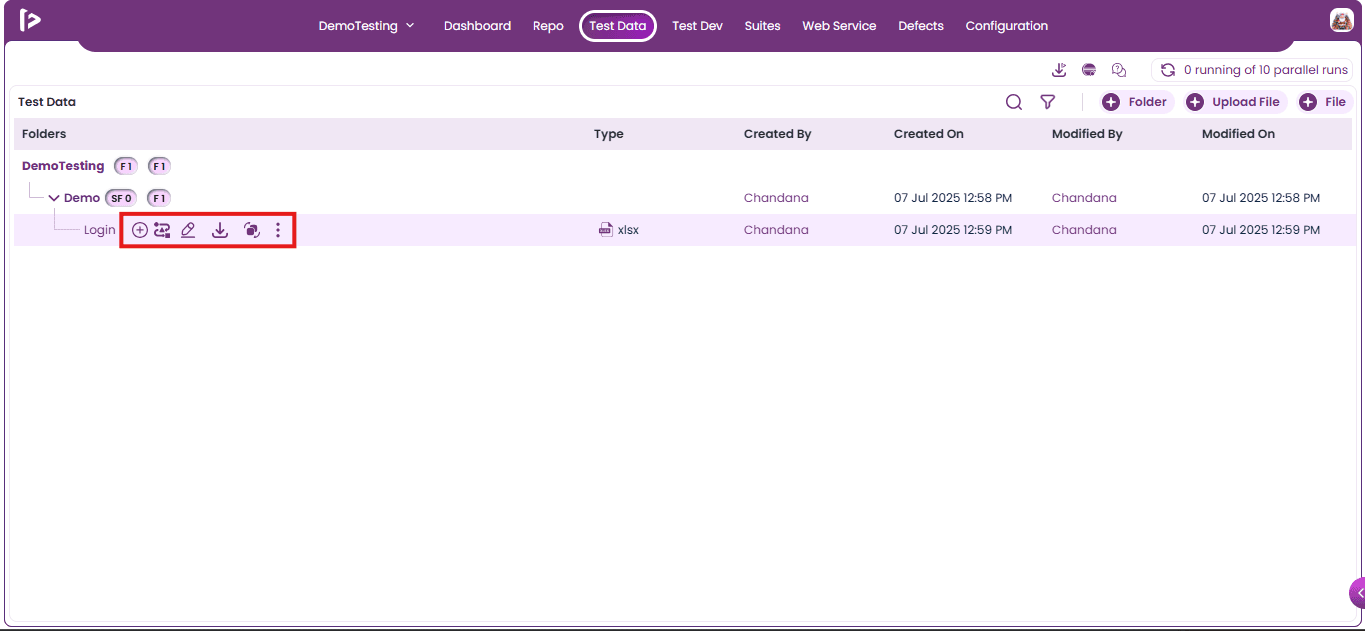1365x631 pixels.
Task: Switch to the Repo tab
Action: coord(548,26)
